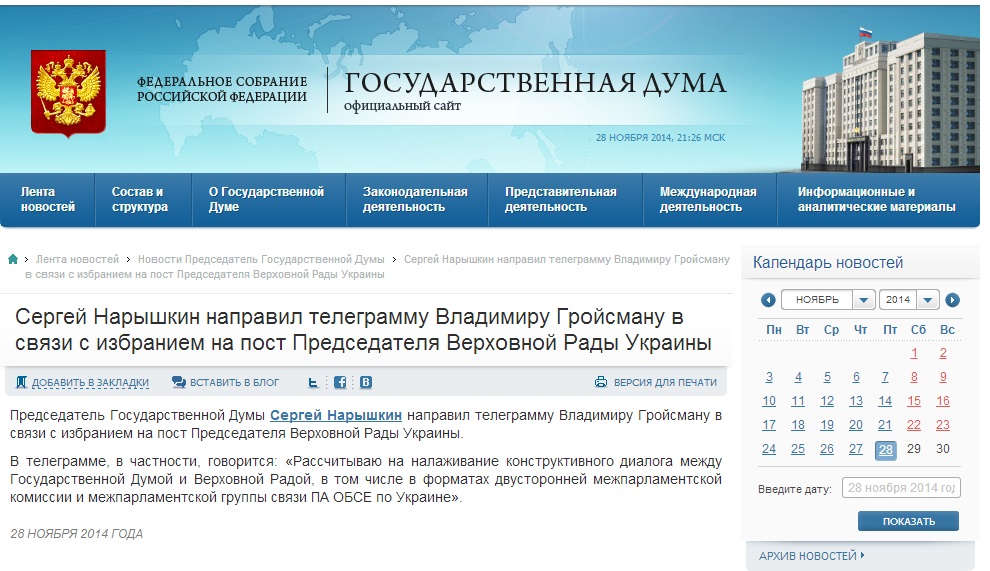Click the bookmark icon beside Добавить в закладки
The width and height of the screenshot is (990, 571).
(x=21, y=382)
